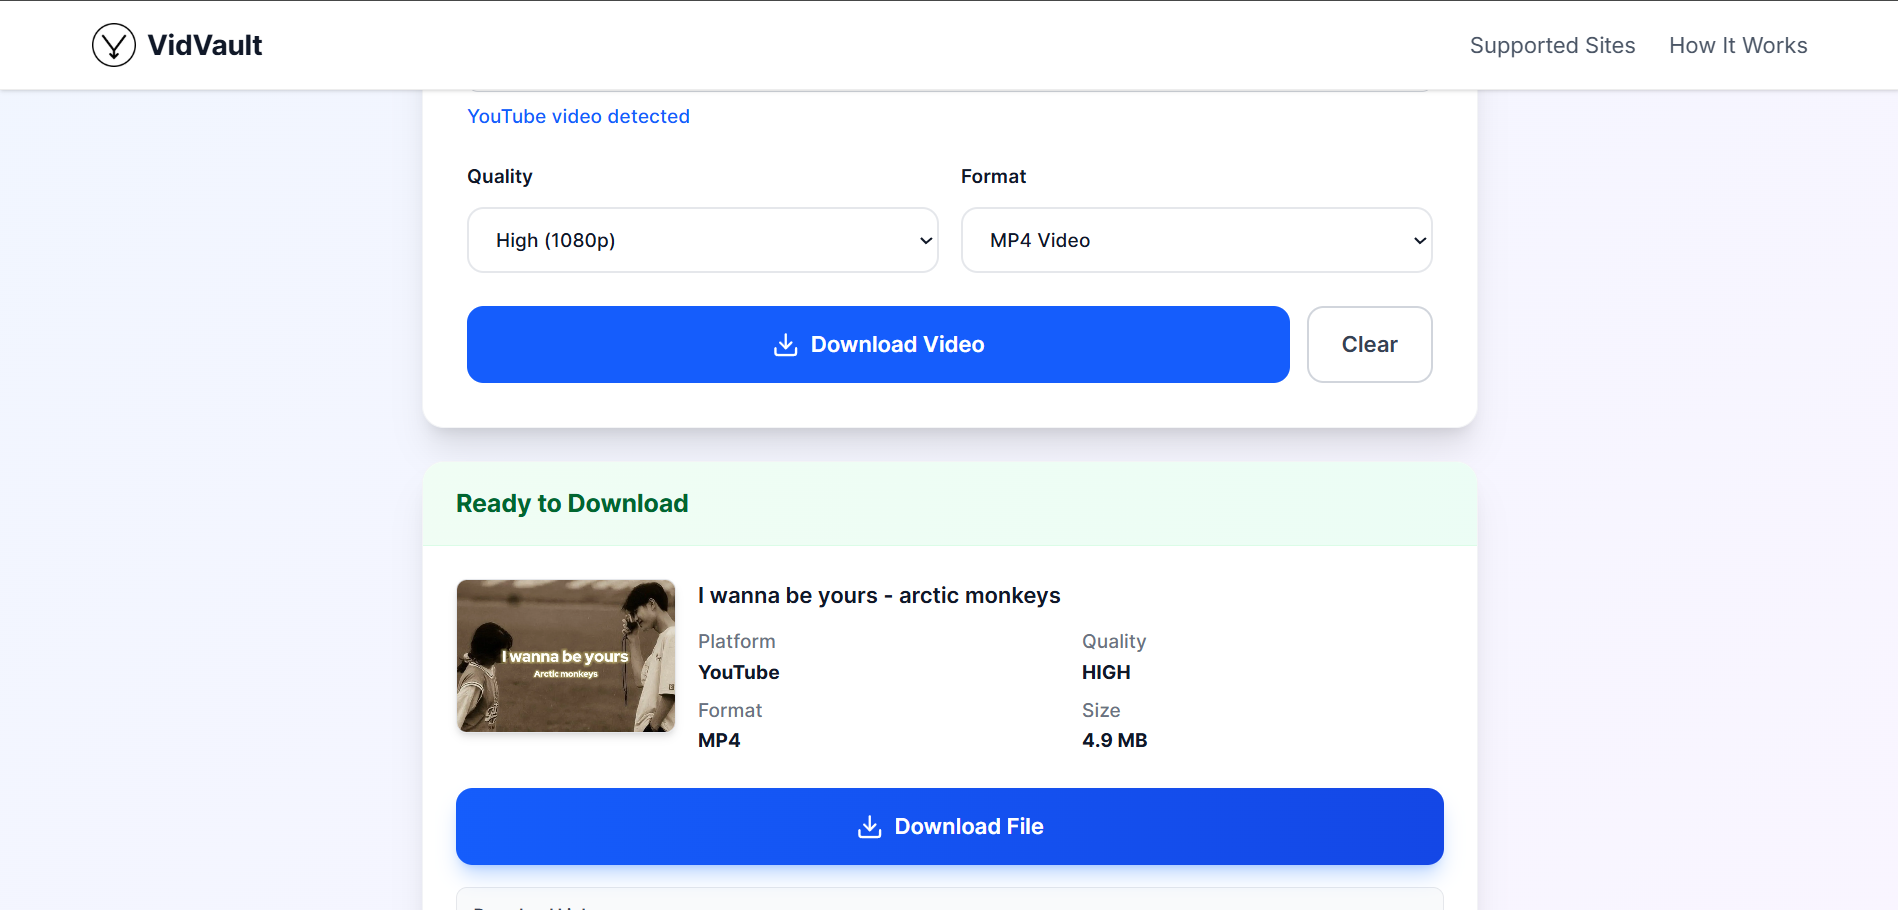Click the Quality value HIGH
Screen dimensions: 1898x910
[1106, 672]
